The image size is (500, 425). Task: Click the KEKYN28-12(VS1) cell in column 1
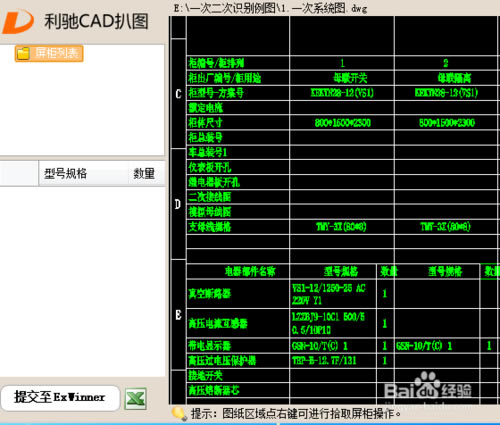[342, 93]
